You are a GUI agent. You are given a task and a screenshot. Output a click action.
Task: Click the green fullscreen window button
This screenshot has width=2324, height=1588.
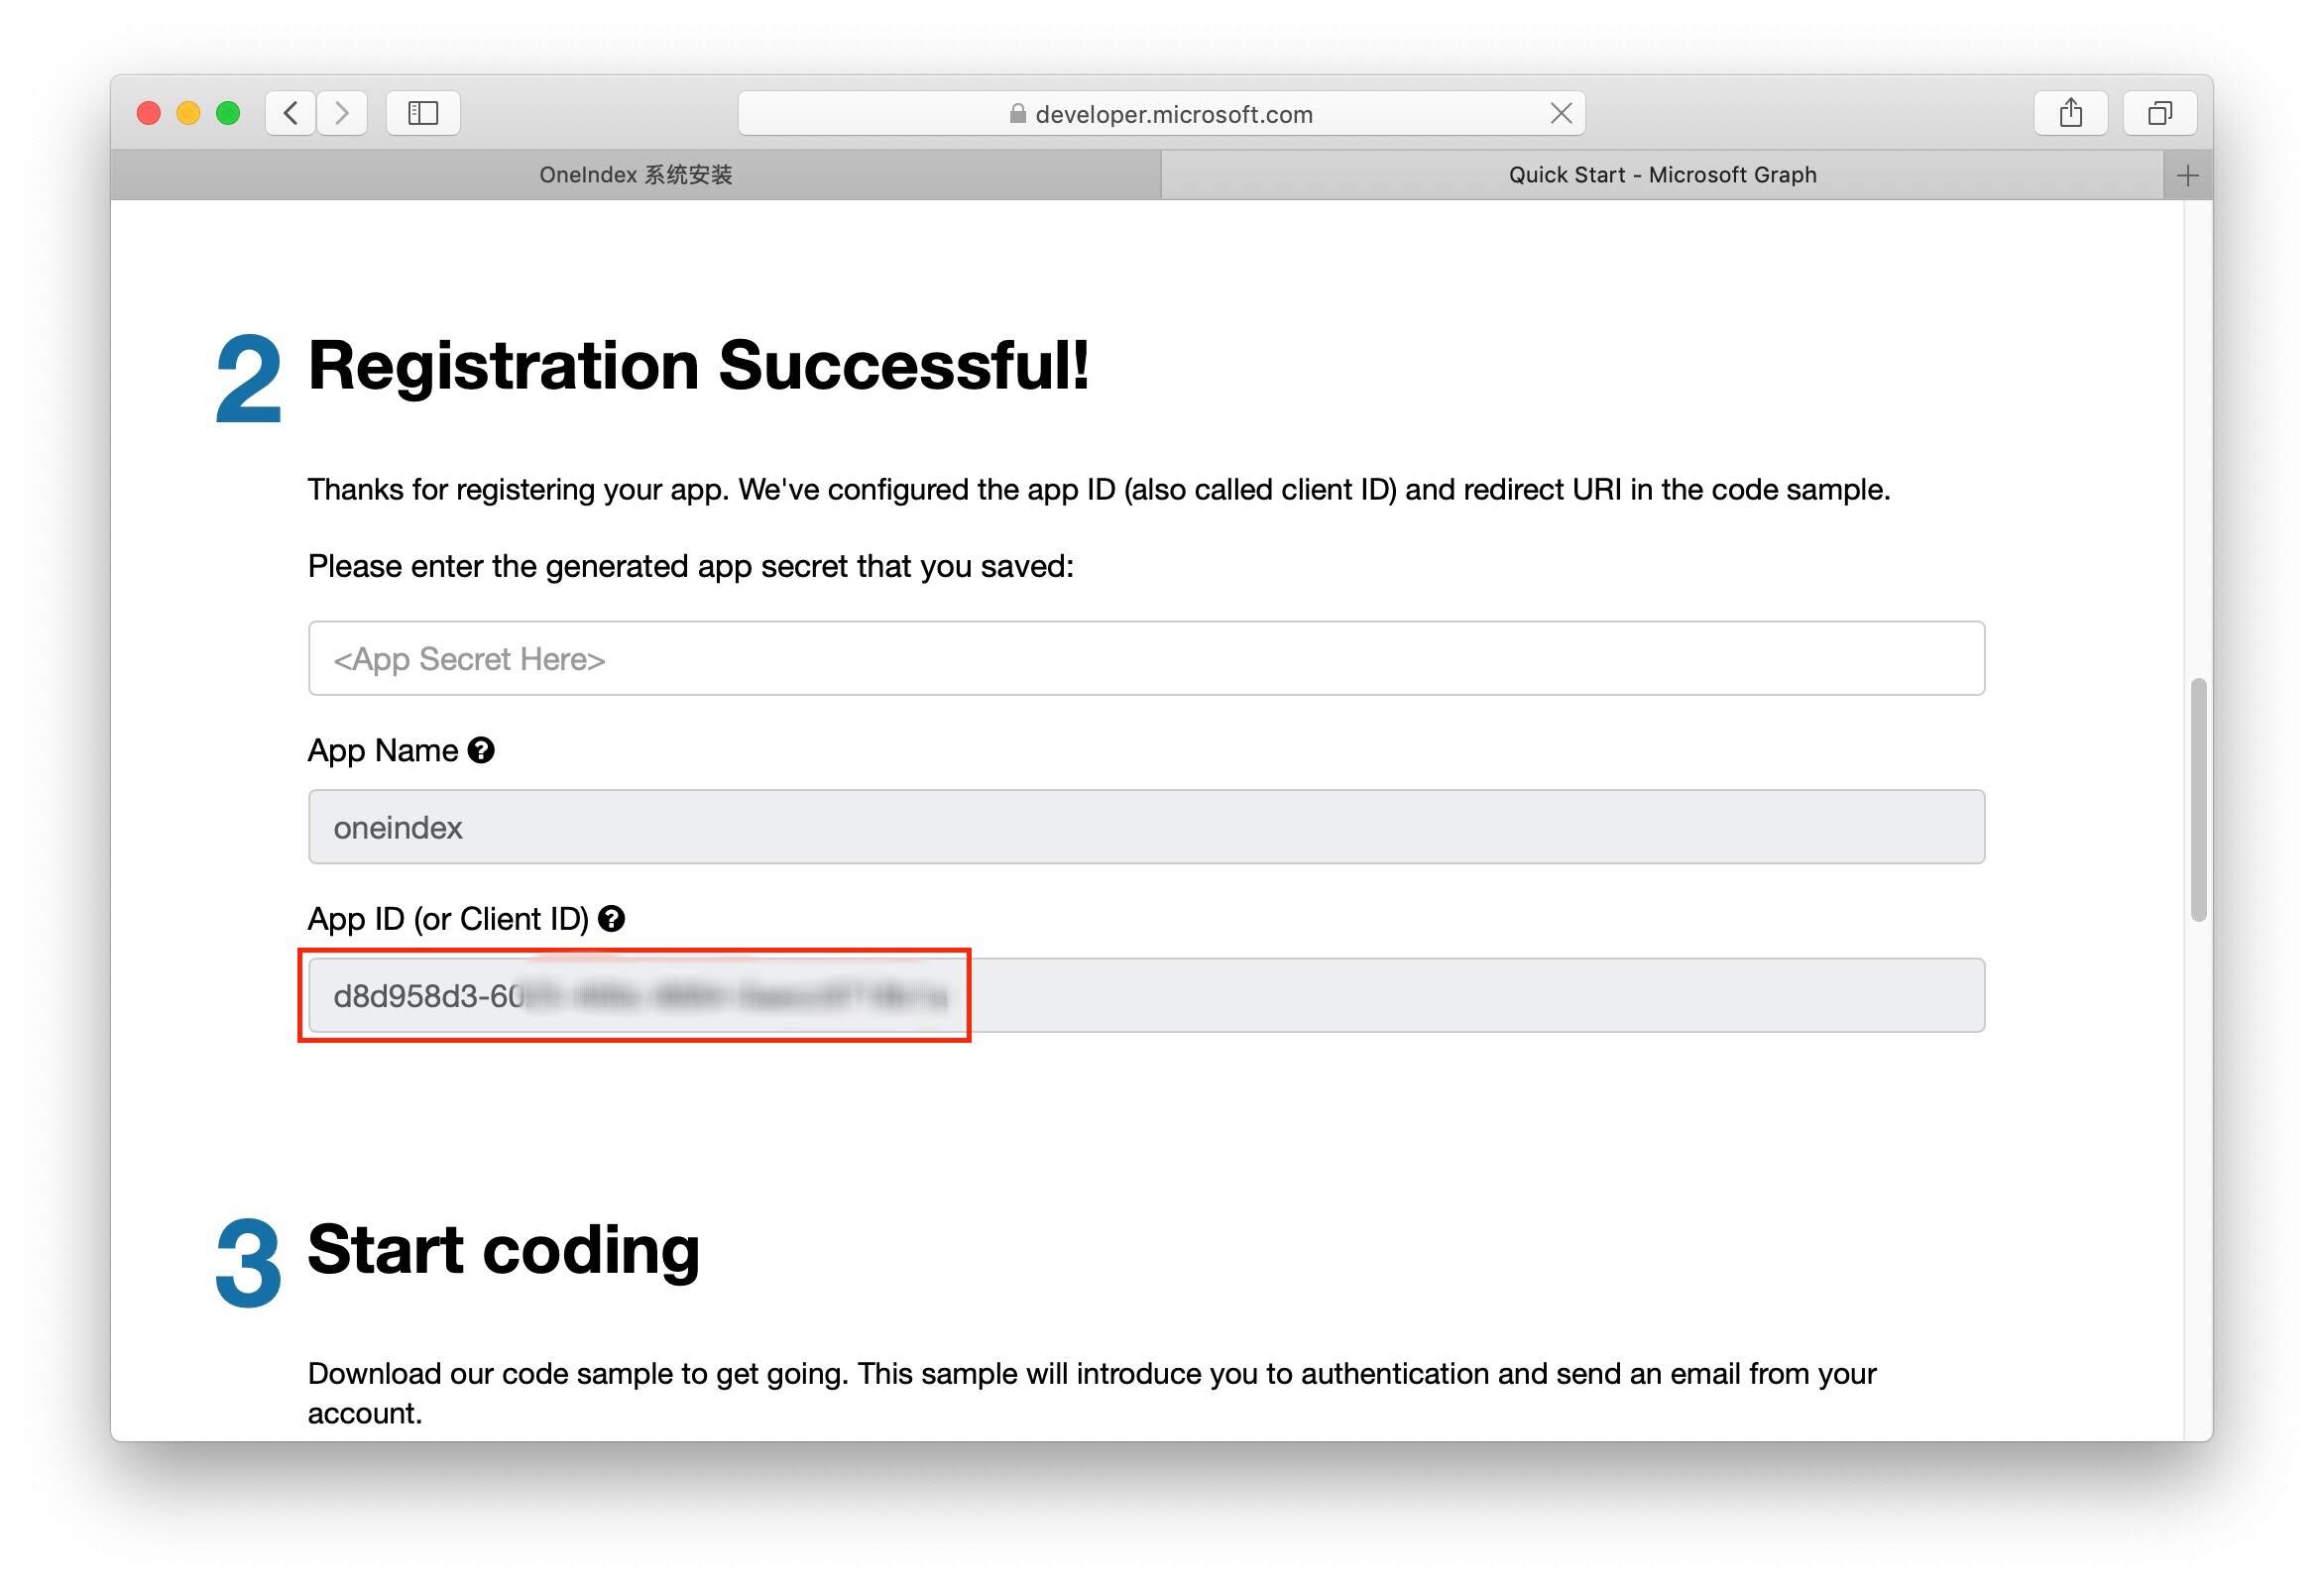click(x=228, y=113)
